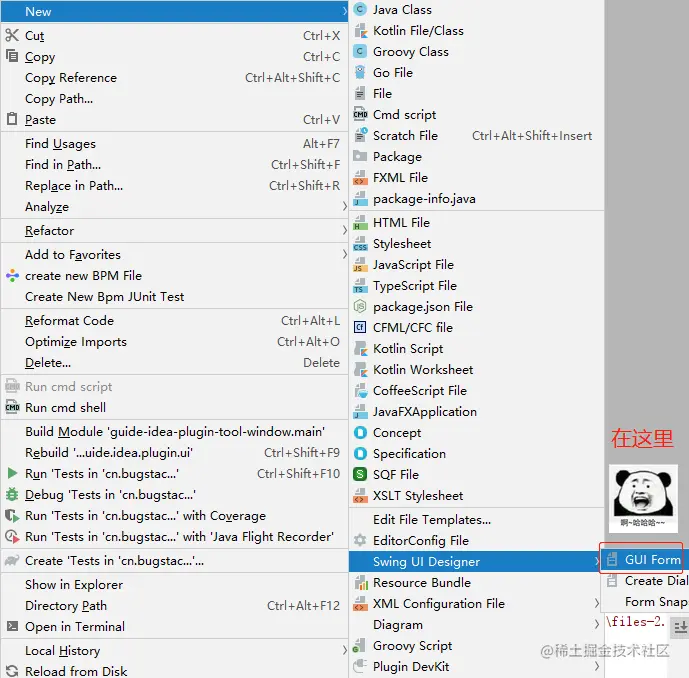Click the Package folder icon
Viewport: 689px width, 678px height.
pos(360,156)
